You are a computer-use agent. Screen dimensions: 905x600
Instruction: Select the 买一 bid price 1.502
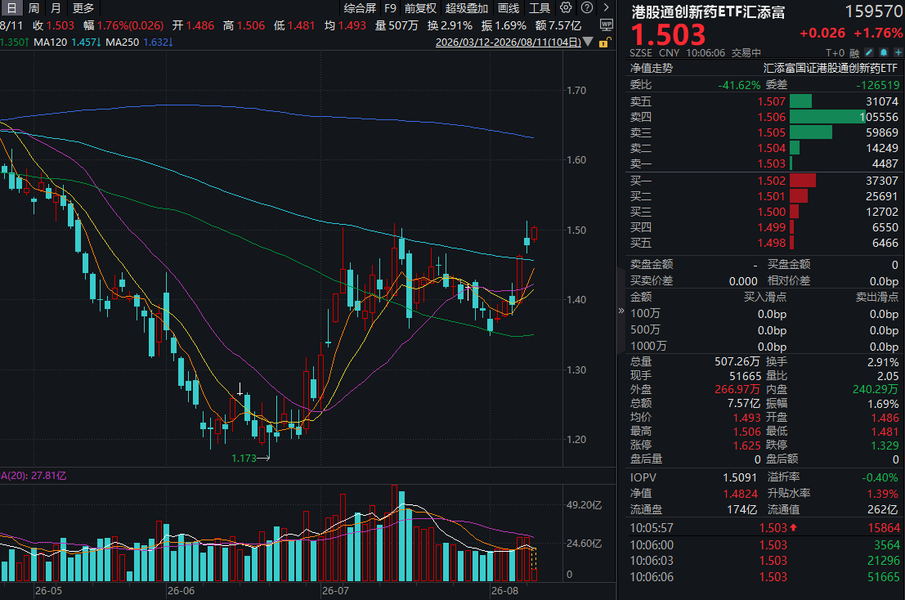click(771, 181)
